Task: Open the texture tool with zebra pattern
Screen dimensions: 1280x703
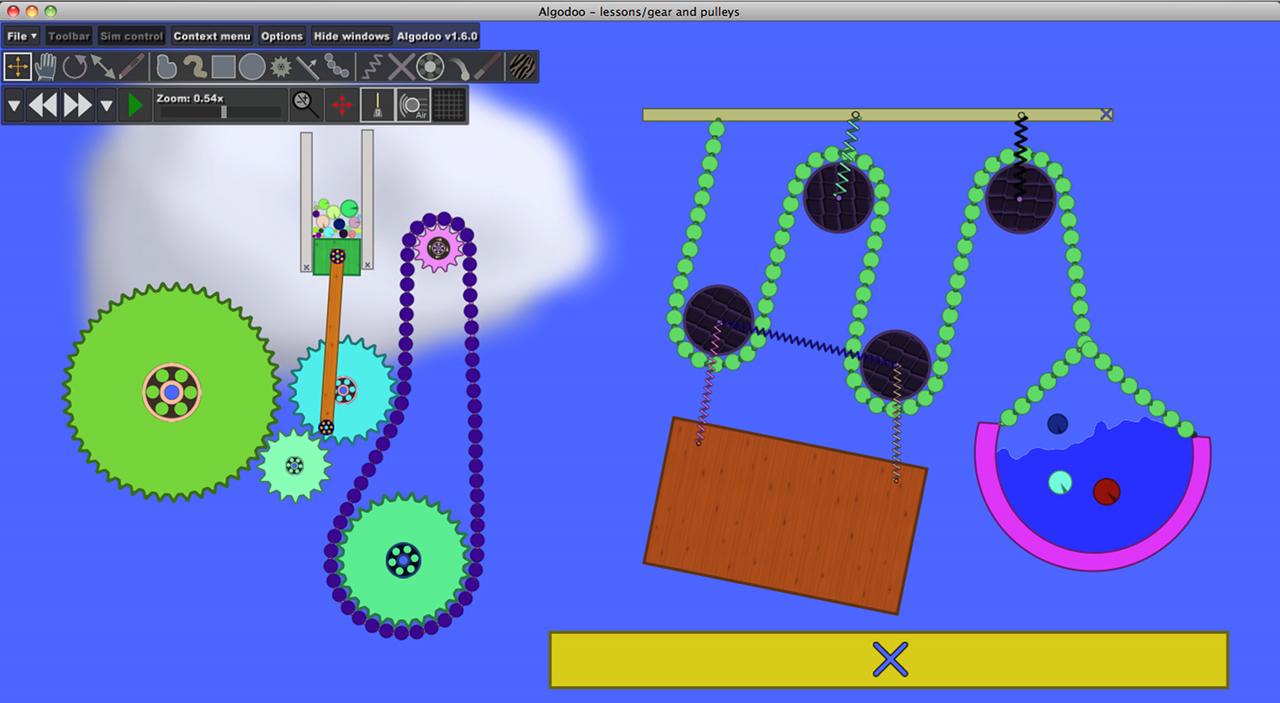Action: [522, 67]
